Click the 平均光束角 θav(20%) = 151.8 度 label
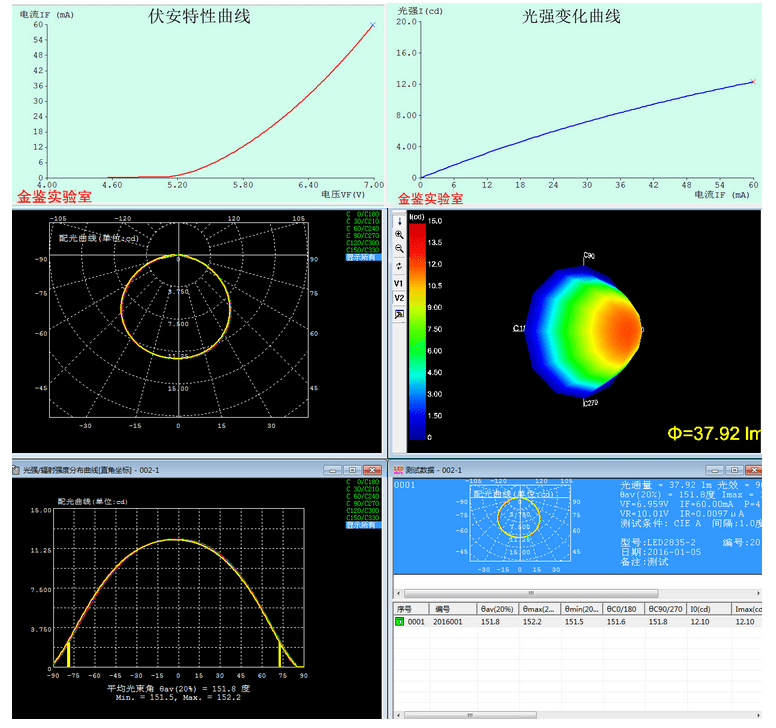776x728 pixels. point(179,688)
